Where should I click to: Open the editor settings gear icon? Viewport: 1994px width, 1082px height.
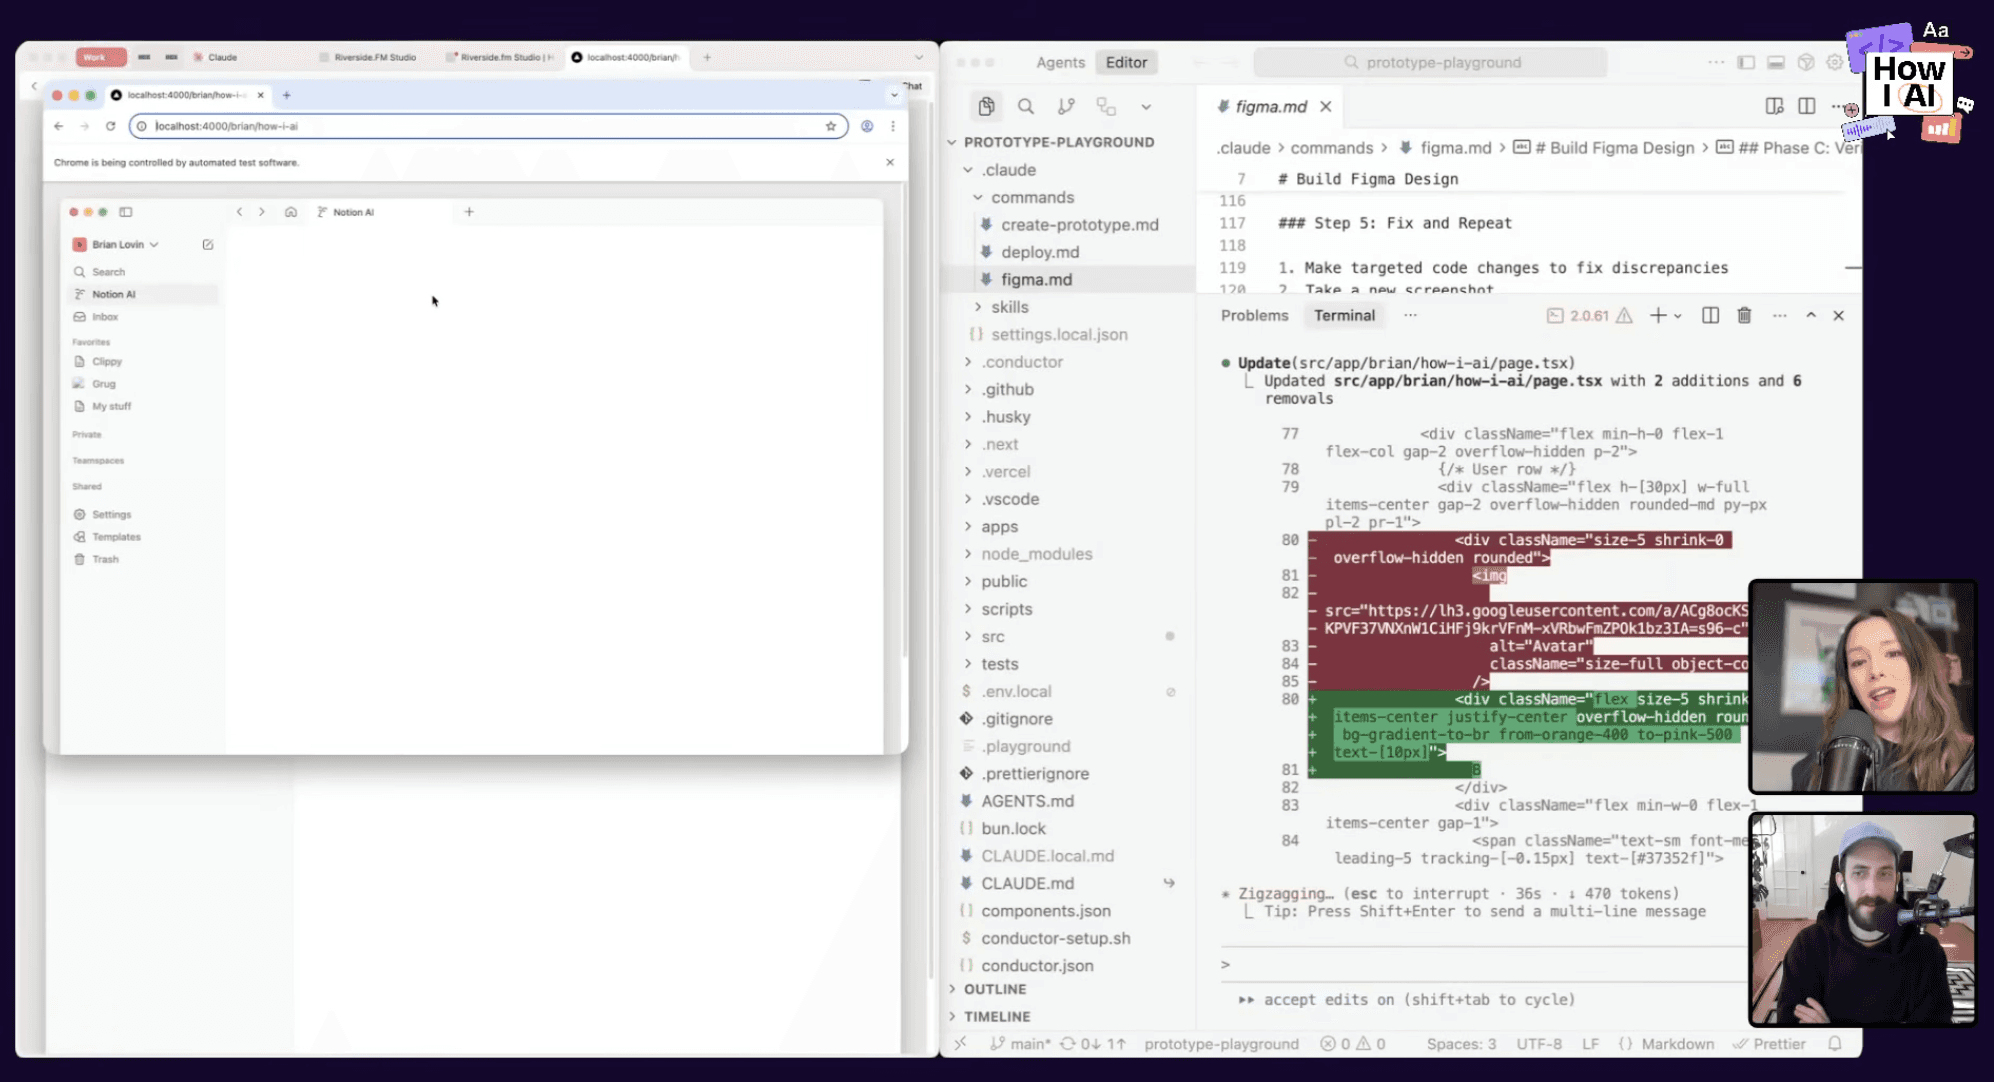(x=1834, y=62)
